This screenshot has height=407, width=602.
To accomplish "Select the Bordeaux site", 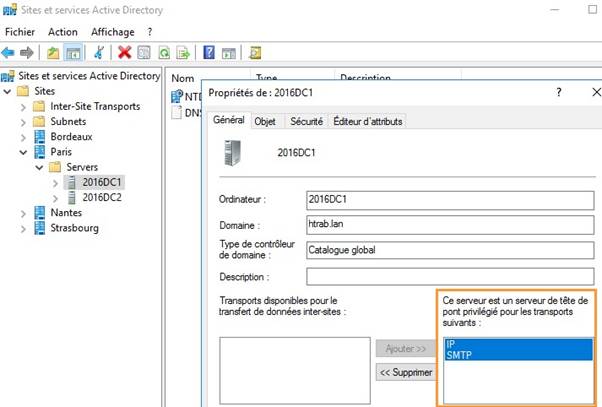I will [x=71, y=137].
